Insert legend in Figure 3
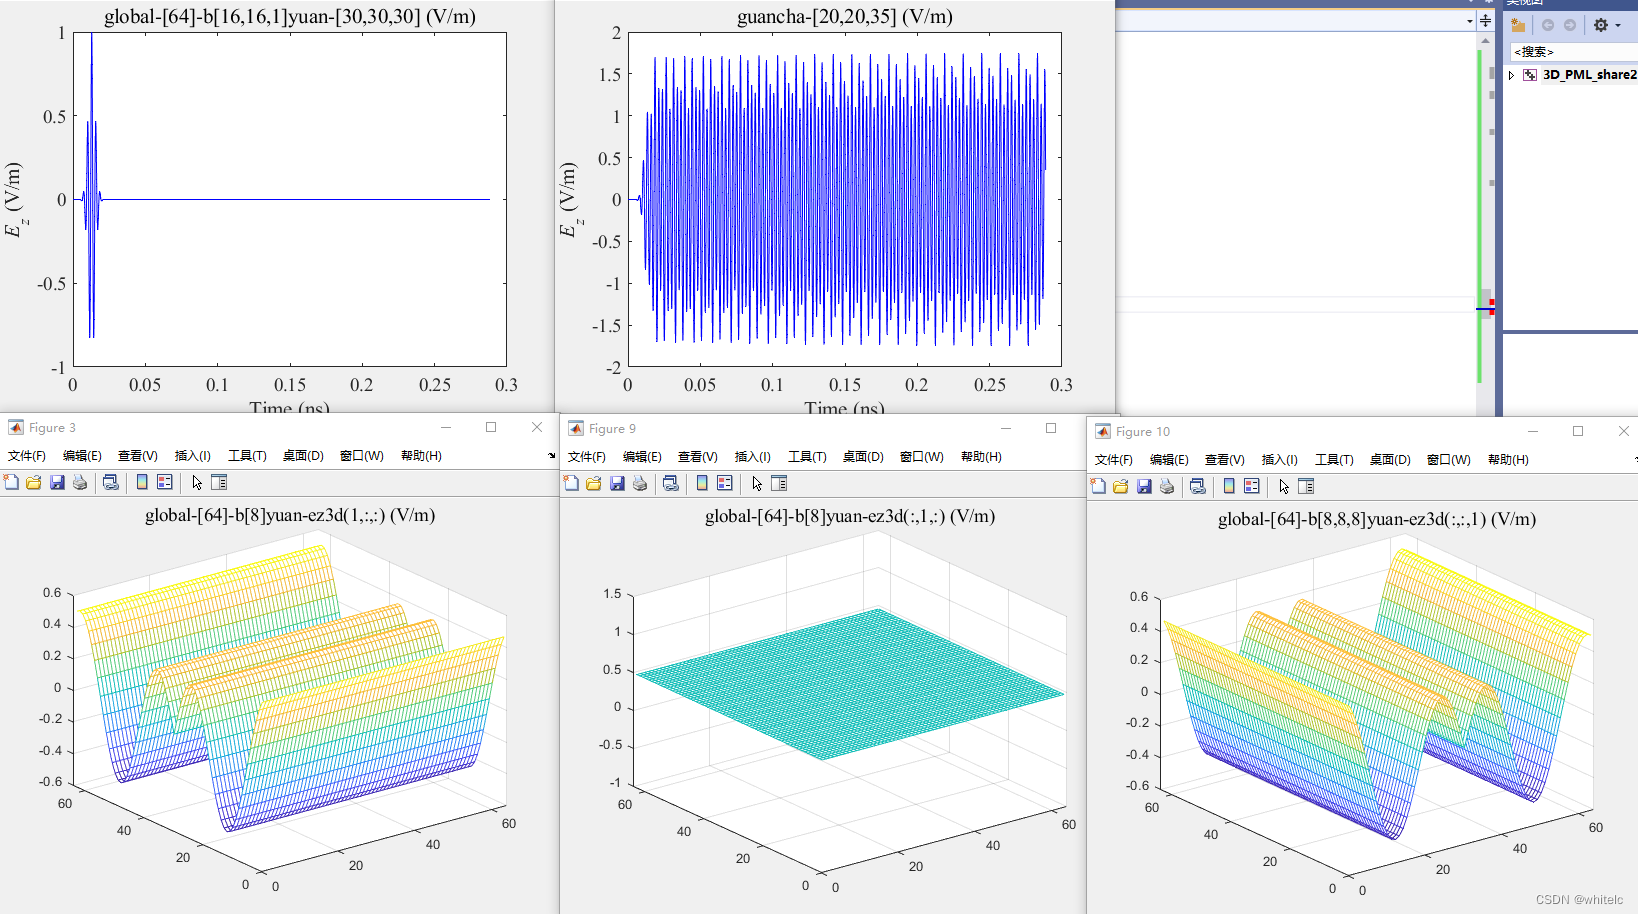Image resolution: width=1638 pixels, height=914 pixels. point(165,482)
